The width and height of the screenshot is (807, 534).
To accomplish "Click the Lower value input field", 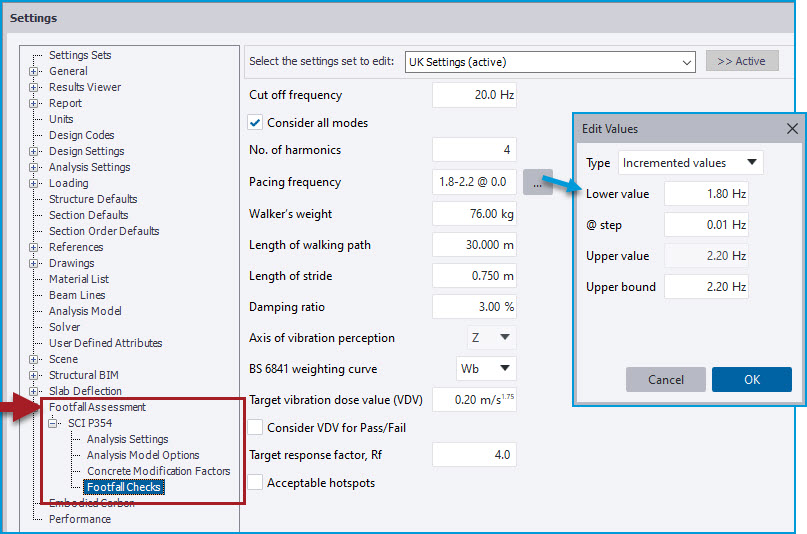I will [706, 194].
